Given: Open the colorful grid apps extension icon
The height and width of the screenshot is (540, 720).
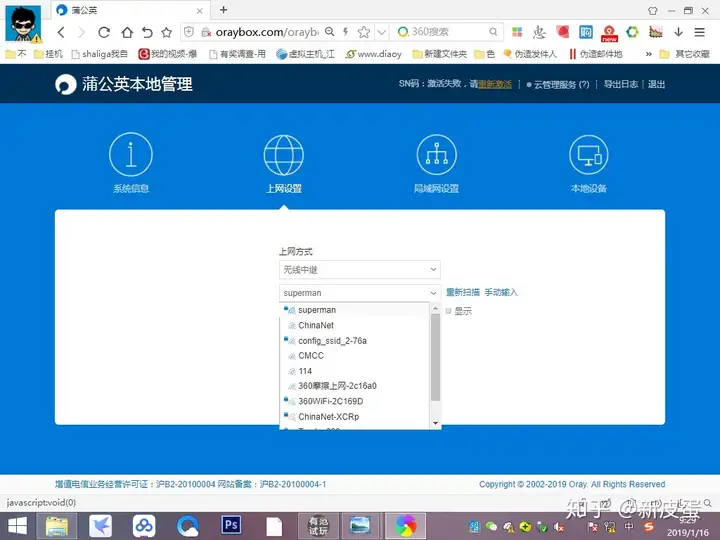Looking at the screenshot, I should tap(517, 32).
